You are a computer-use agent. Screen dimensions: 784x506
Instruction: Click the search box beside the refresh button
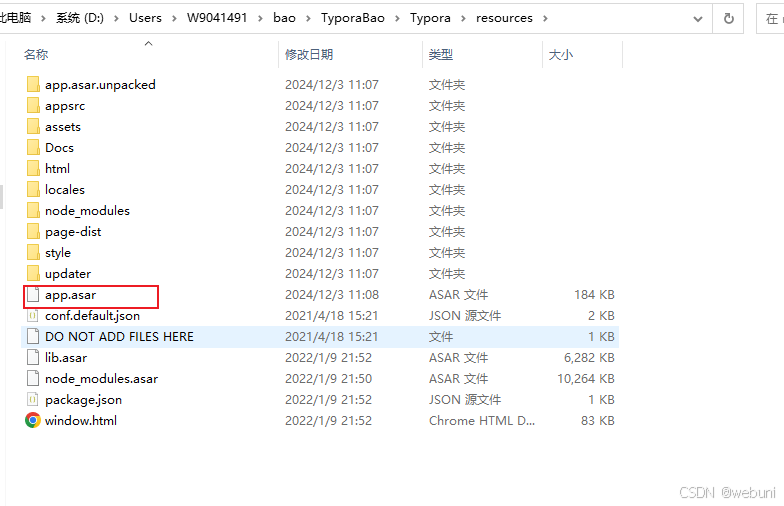[770, 18]
